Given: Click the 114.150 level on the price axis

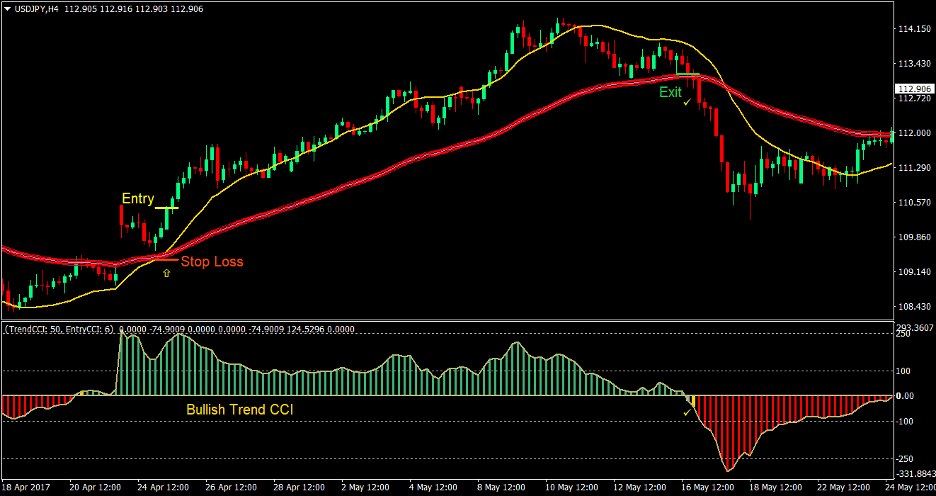Looking at the screenshot, I should point(912,29).
